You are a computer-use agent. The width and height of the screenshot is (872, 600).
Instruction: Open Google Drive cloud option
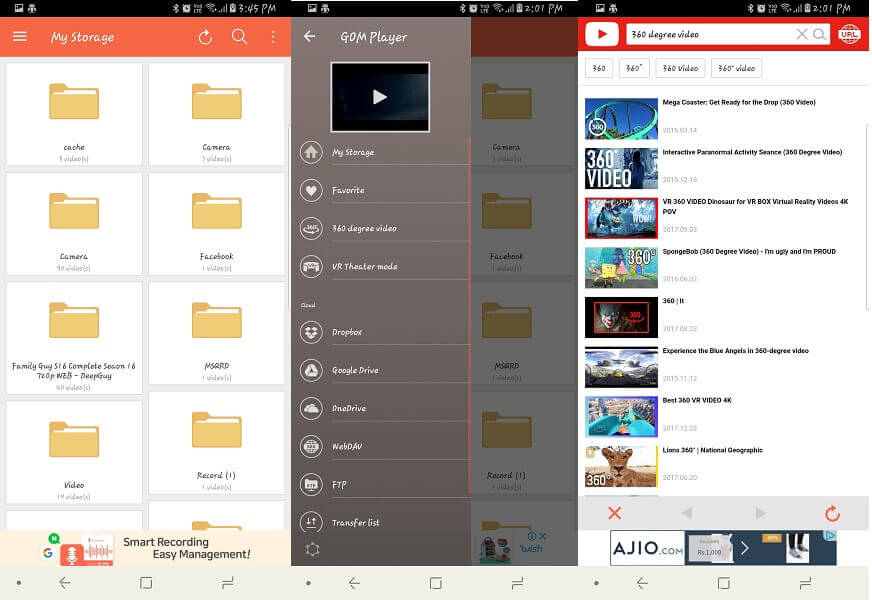click(384, 370)
